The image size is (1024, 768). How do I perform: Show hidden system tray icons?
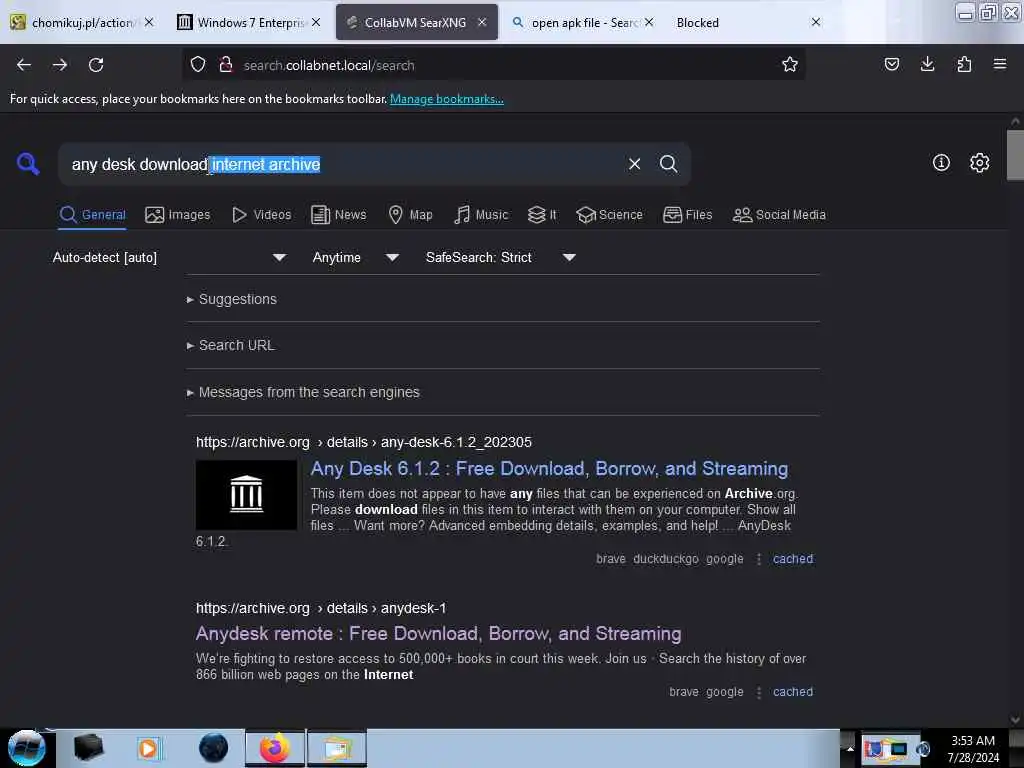coord(850,748)
